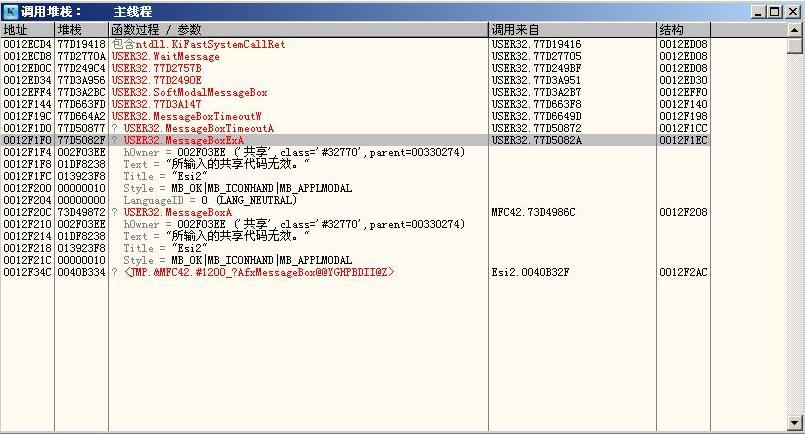Click the LanguageID = 0 (LANG_NEUTRAL) parameter
The image size is (805, 434).
(210, 200)
